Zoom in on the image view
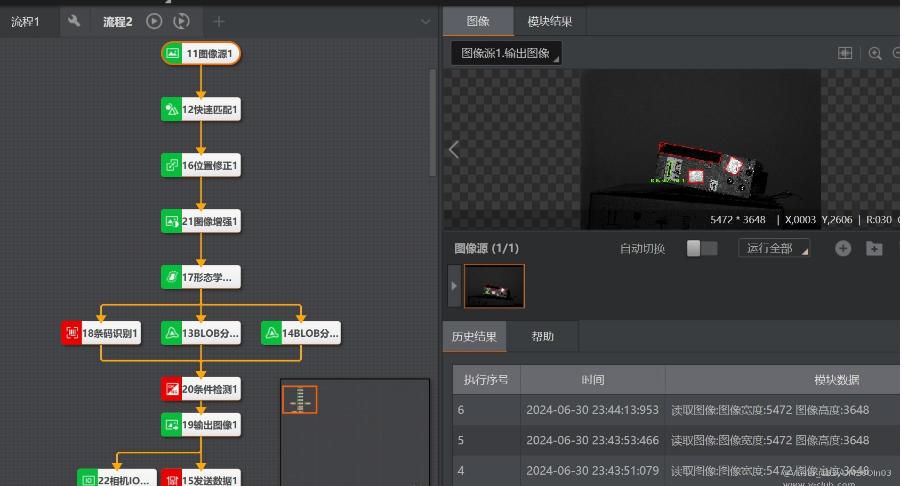Viewport: 902px width, 486px height. point(875,53)
